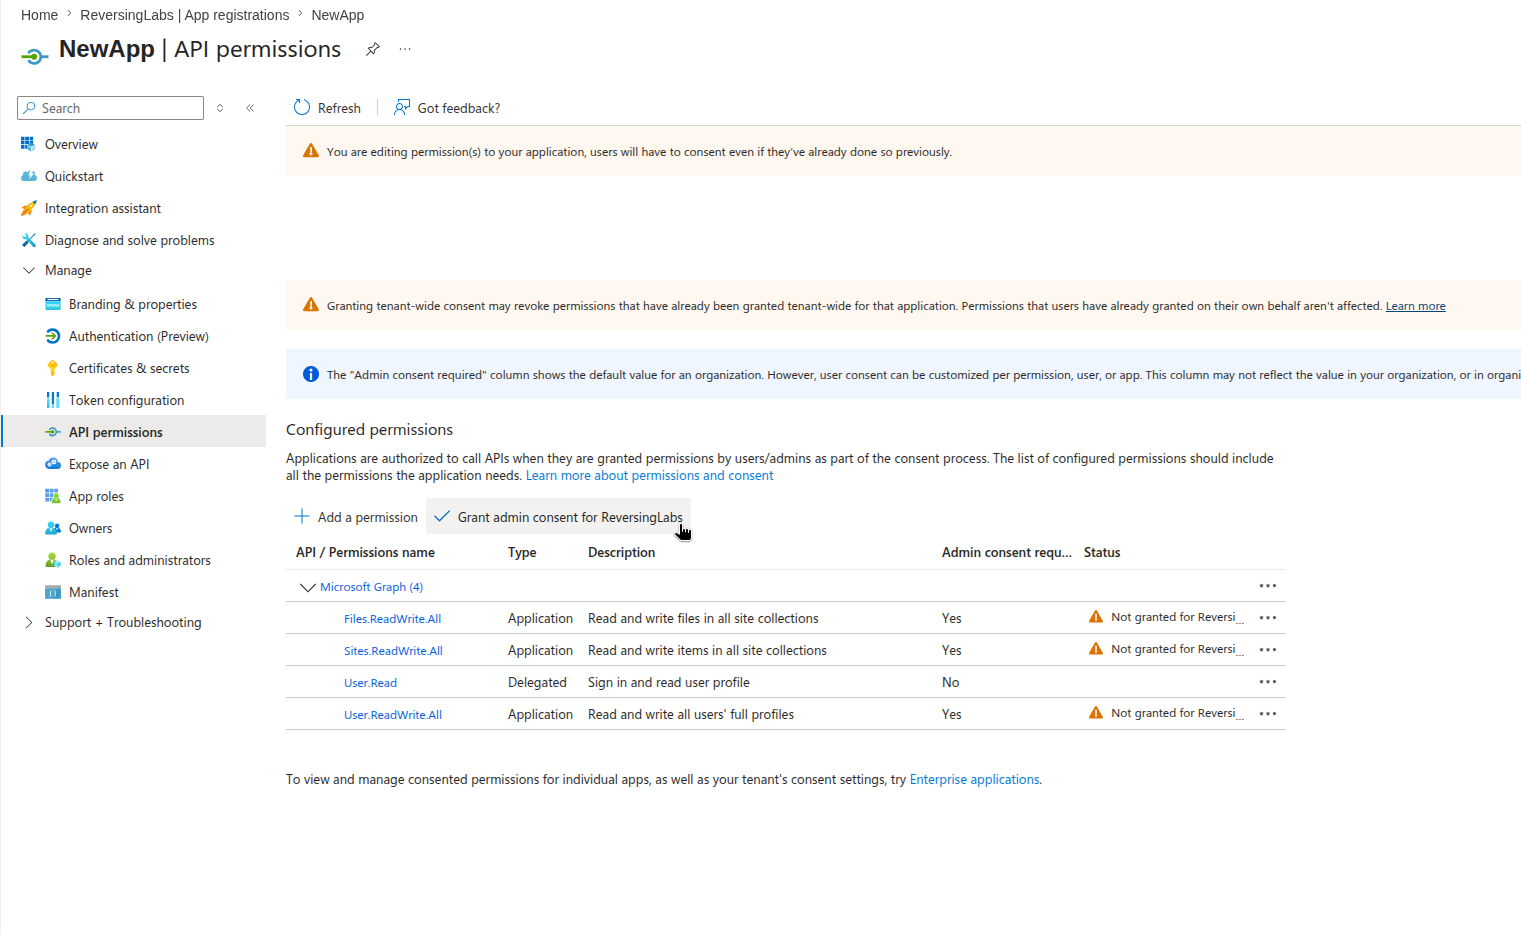Pin the NewApp page with pushpin icon
Viewport: 1521px width, 935px height.
coord(373,49)
